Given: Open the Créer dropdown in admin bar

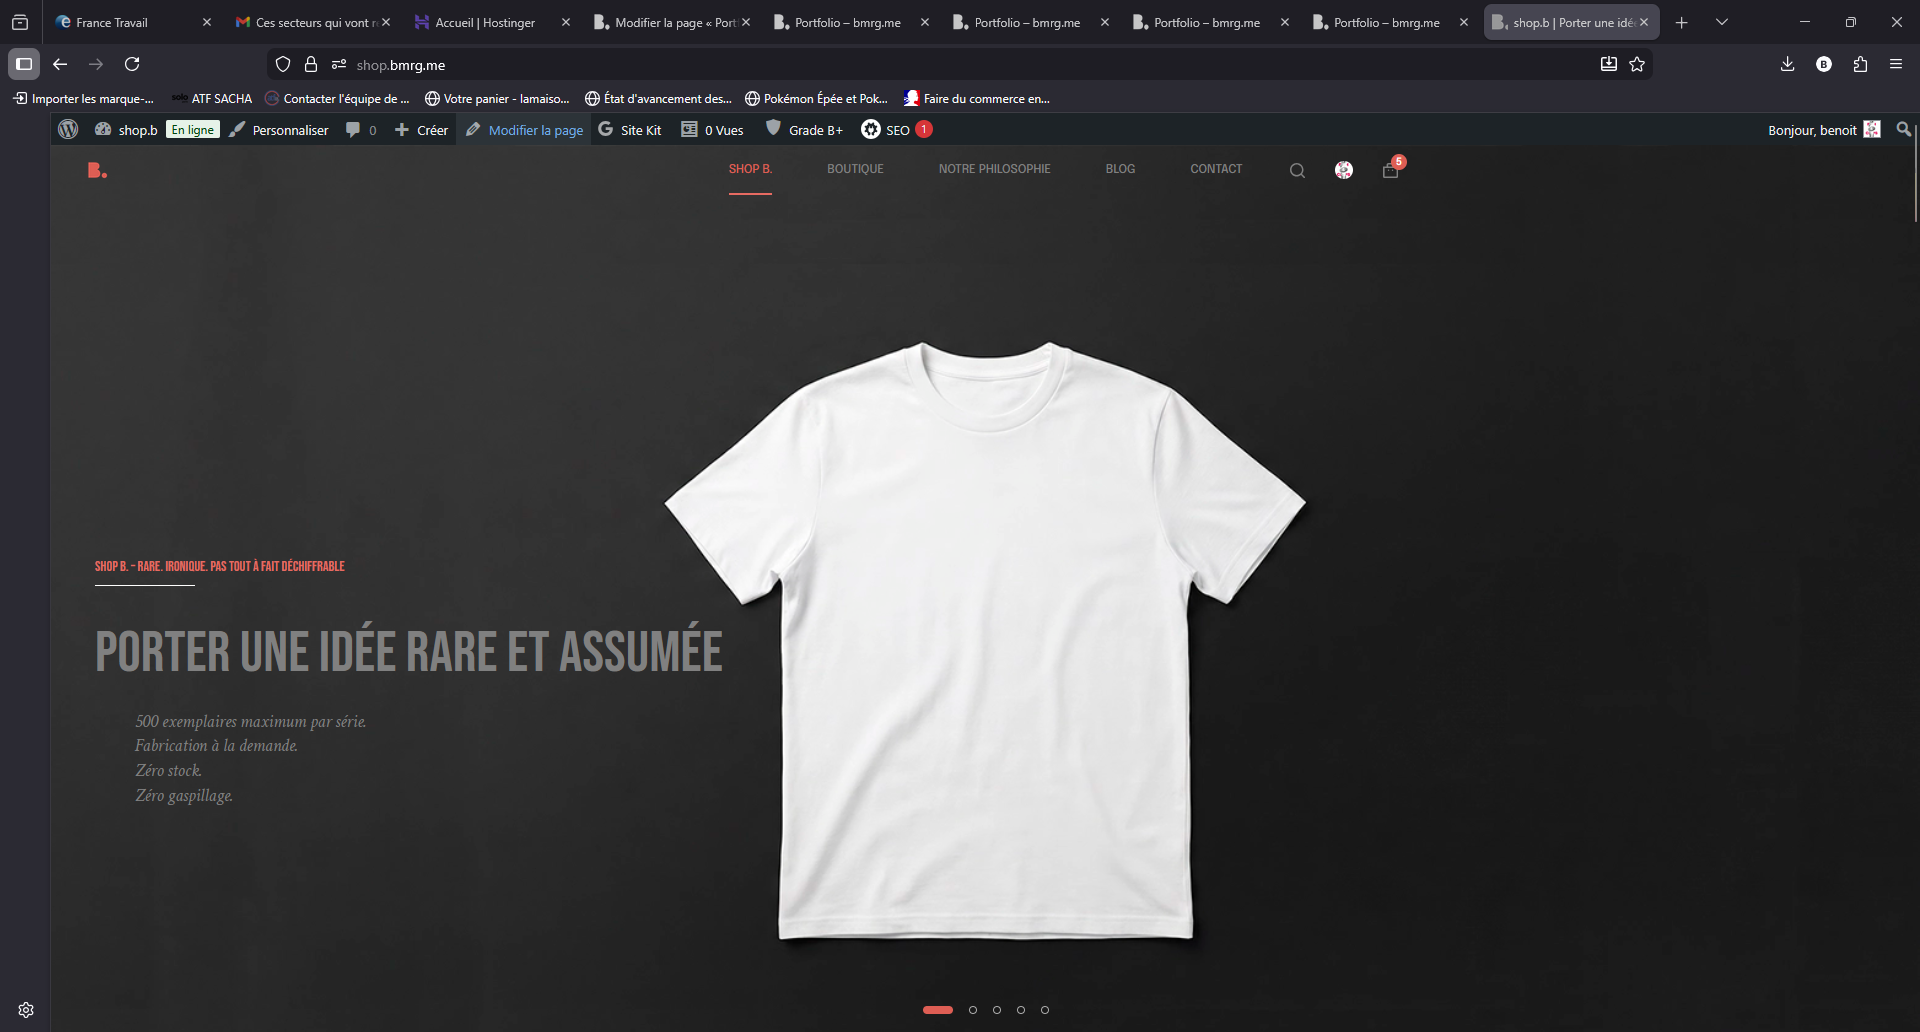Looking at the screenshot, I should [422, 130].
